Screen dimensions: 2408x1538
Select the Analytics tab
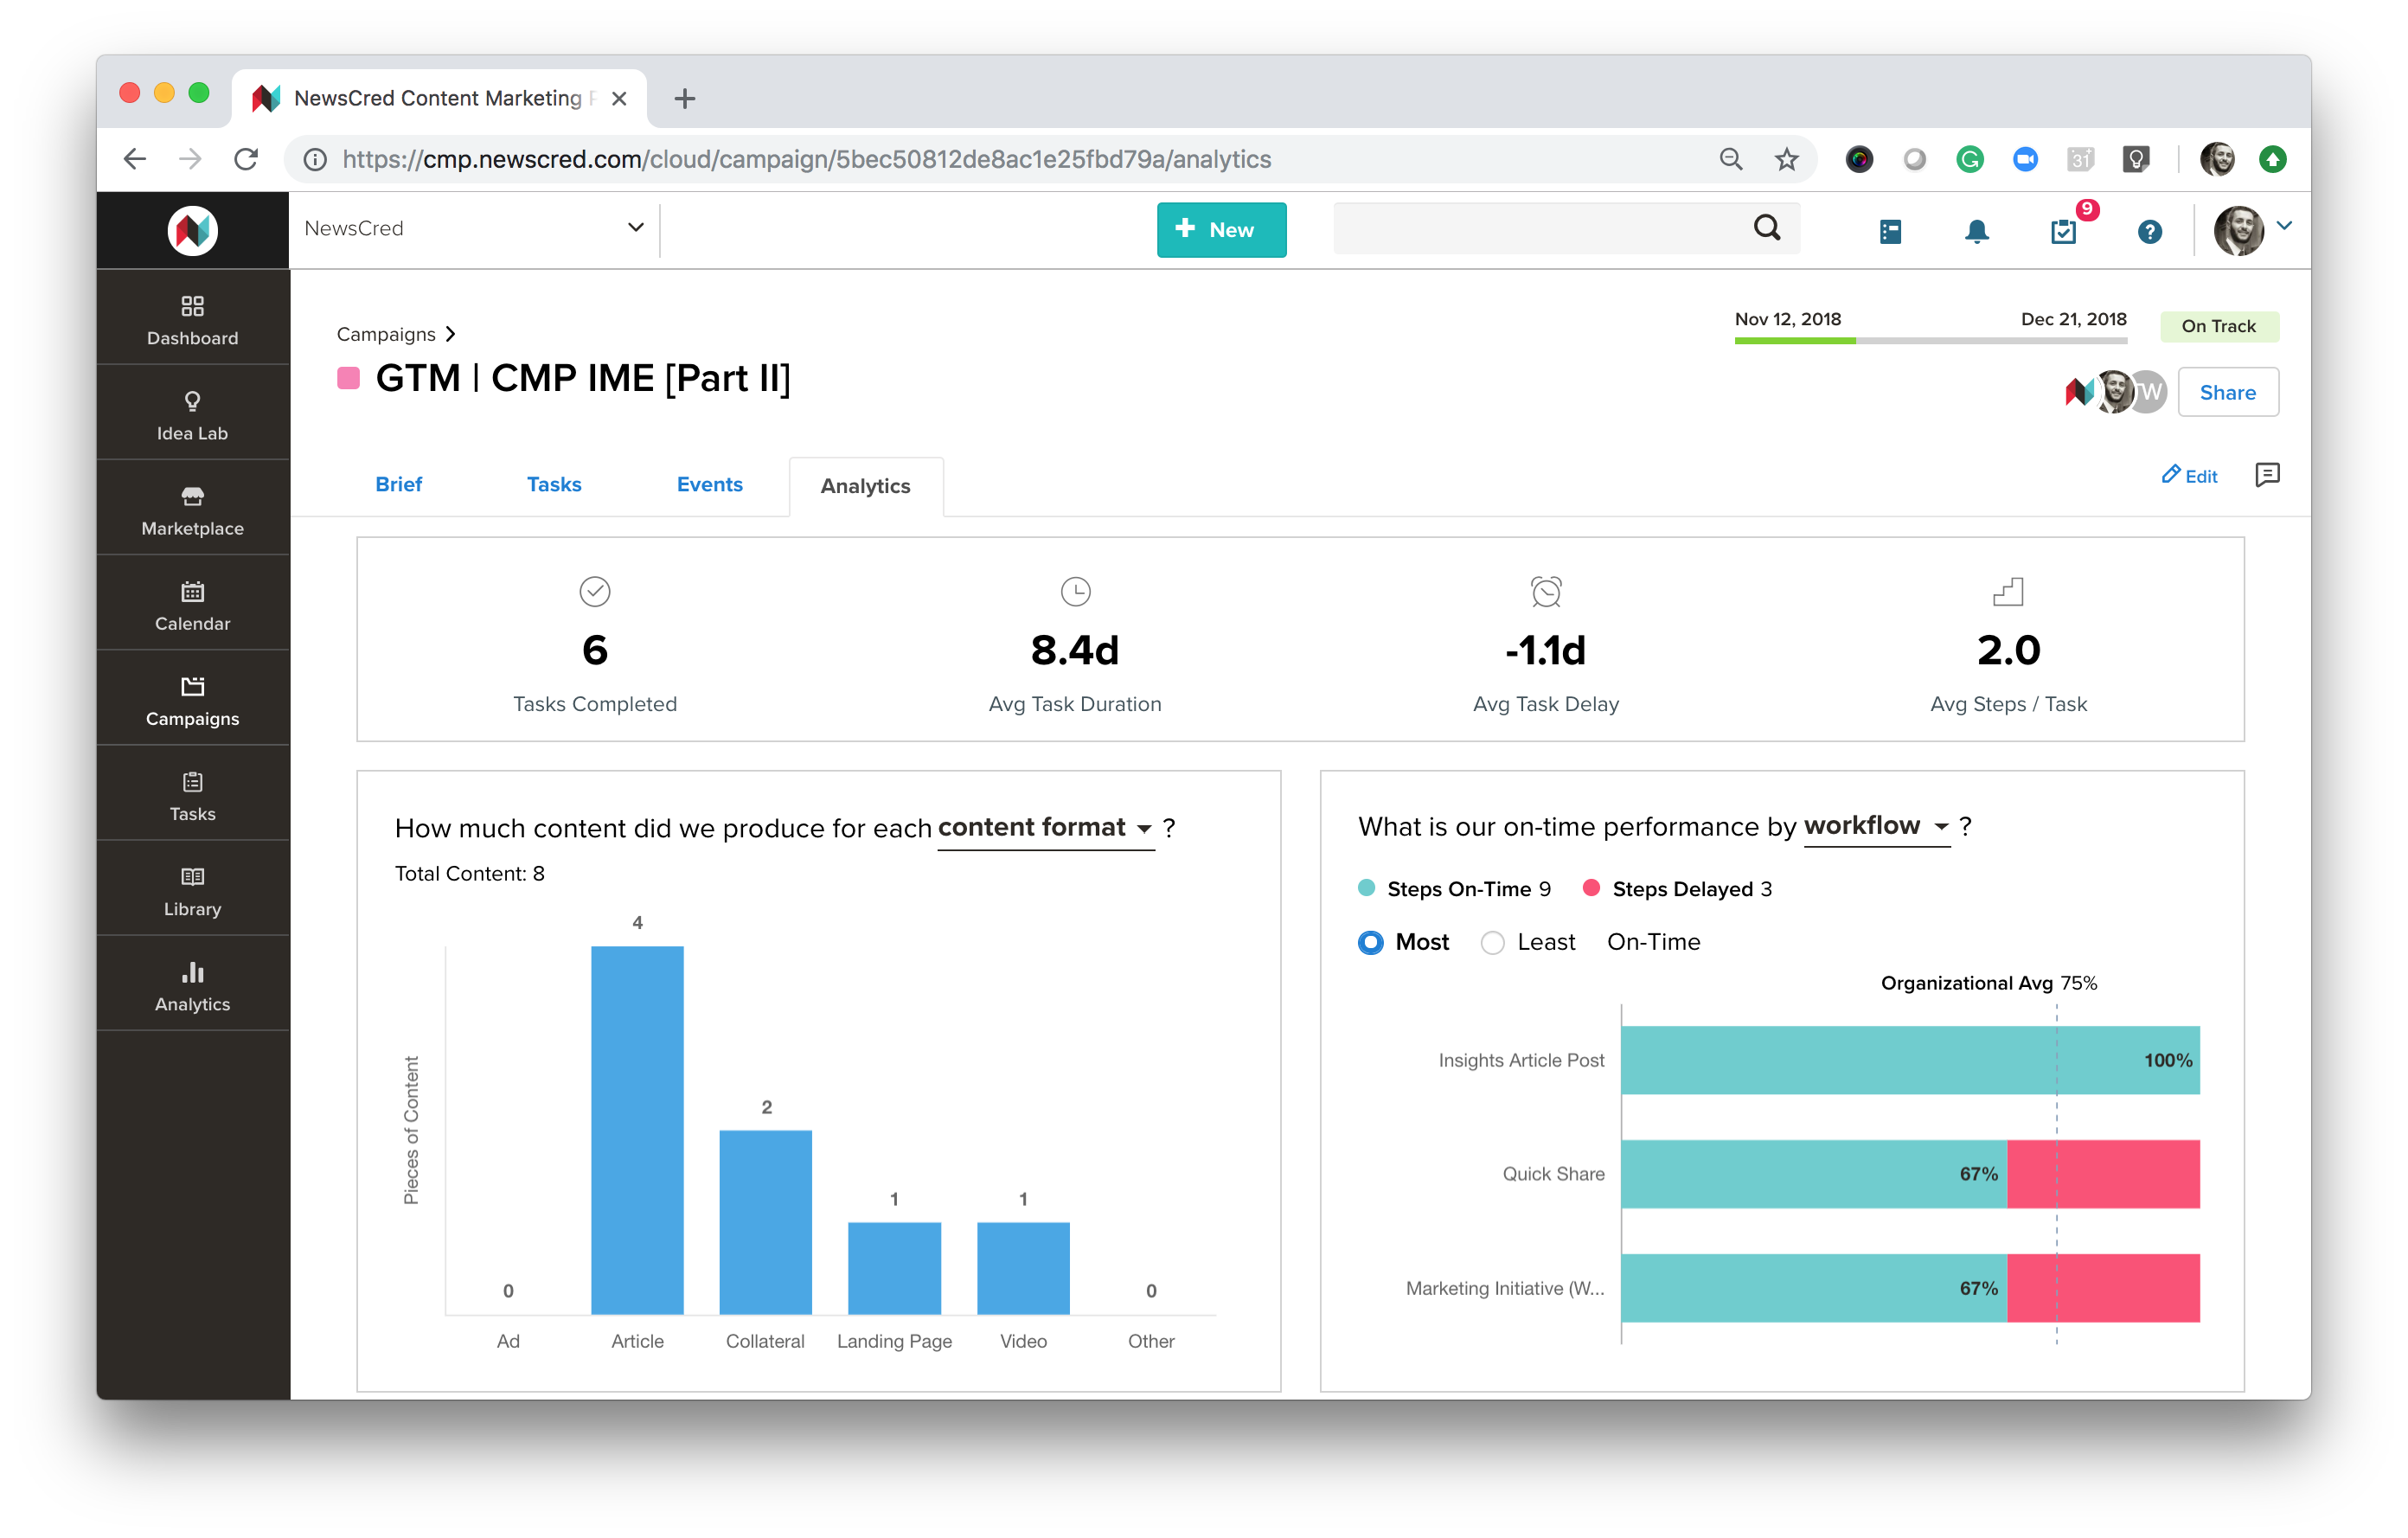[866, 486]
